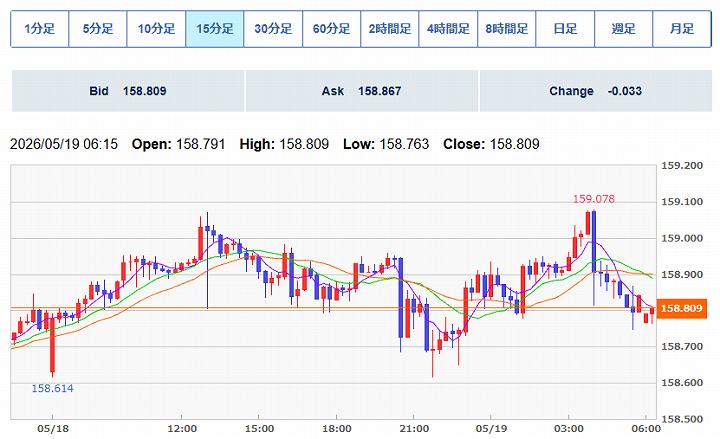The width and height of the screenshot is (720, 439).
Task: Show the 月足 monthly chart
Action: [682, 29]
